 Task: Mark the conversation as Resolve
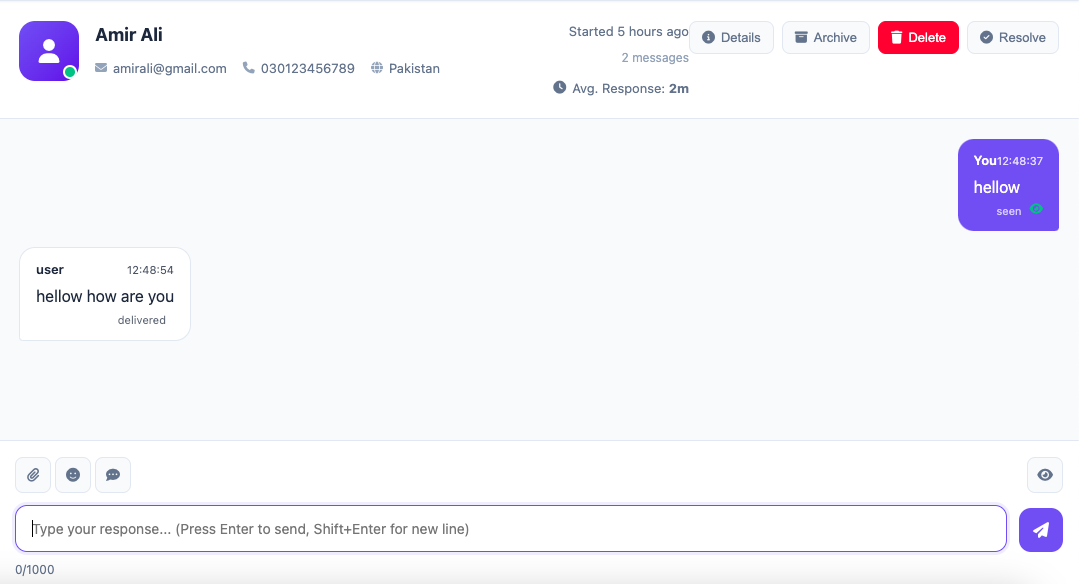click(x=1012, y=37)
